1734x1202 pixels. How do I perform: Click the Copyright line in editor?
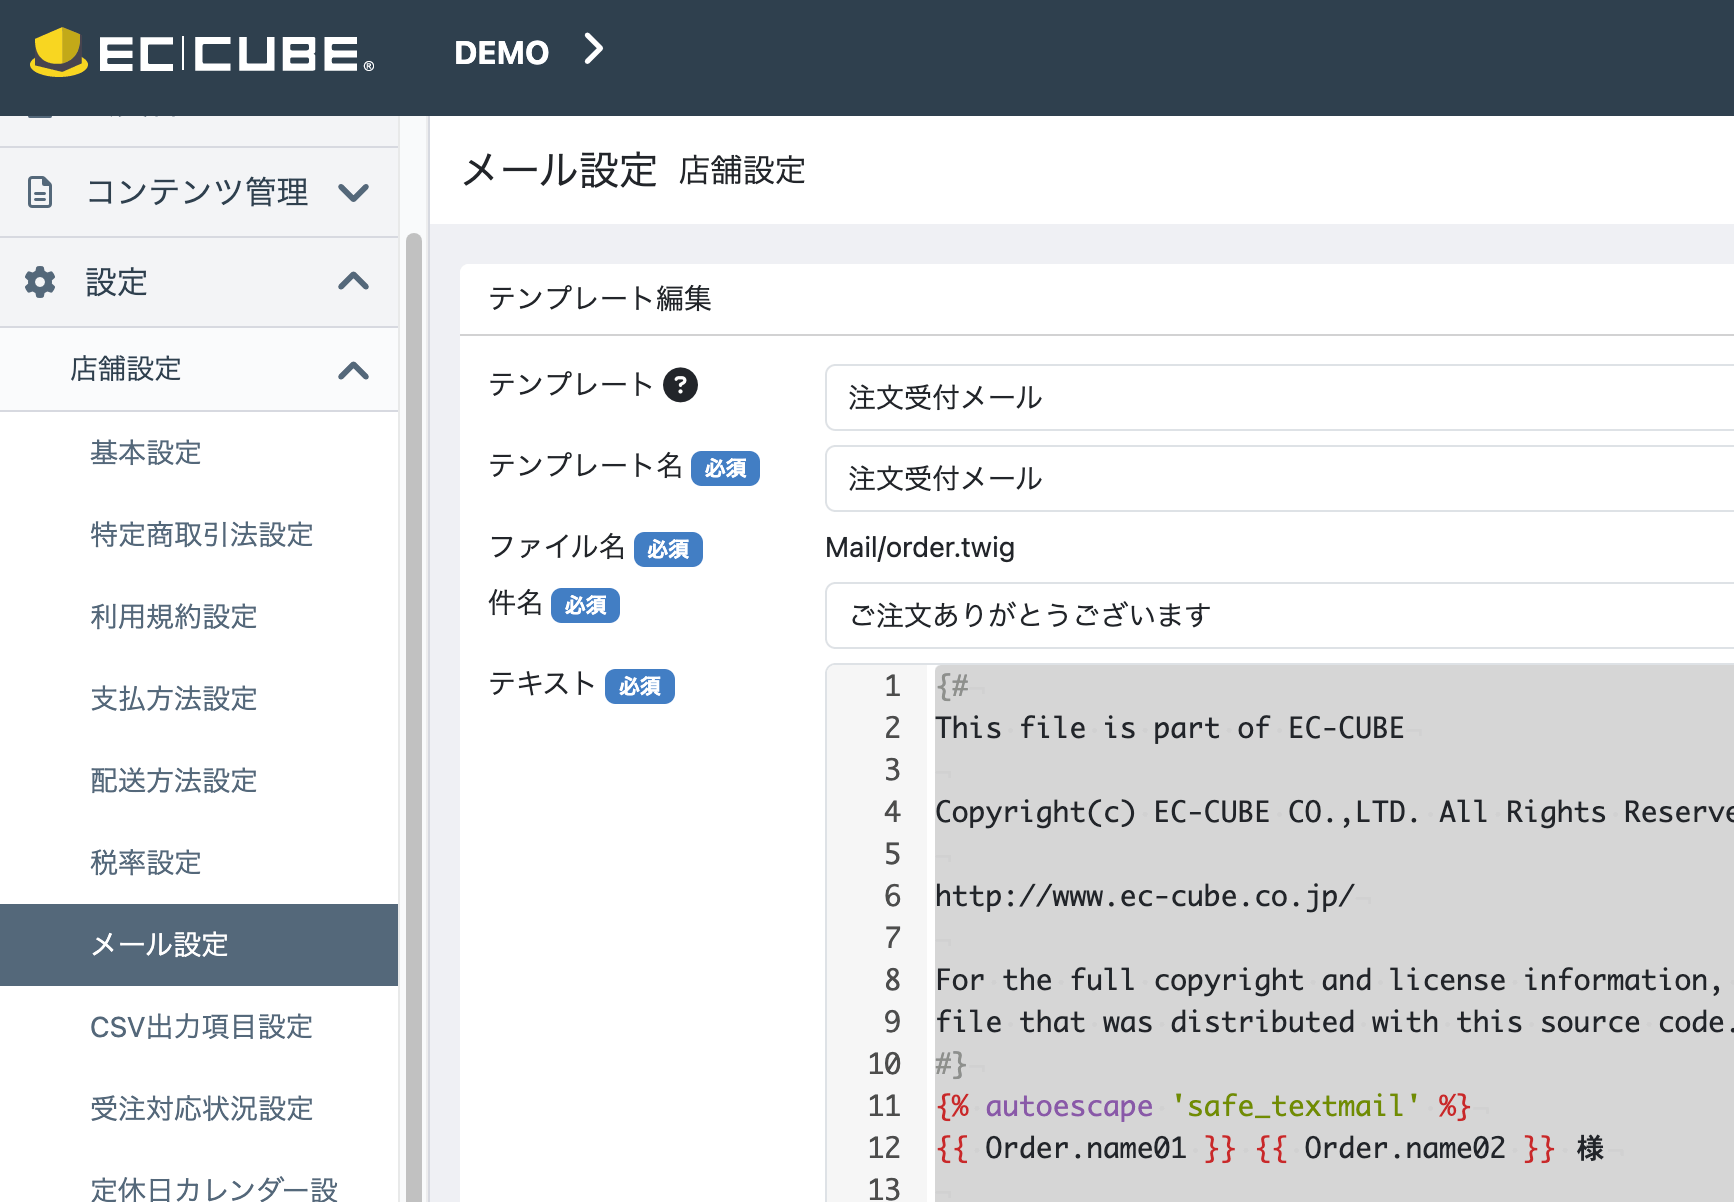click(x=1334, y=812)
